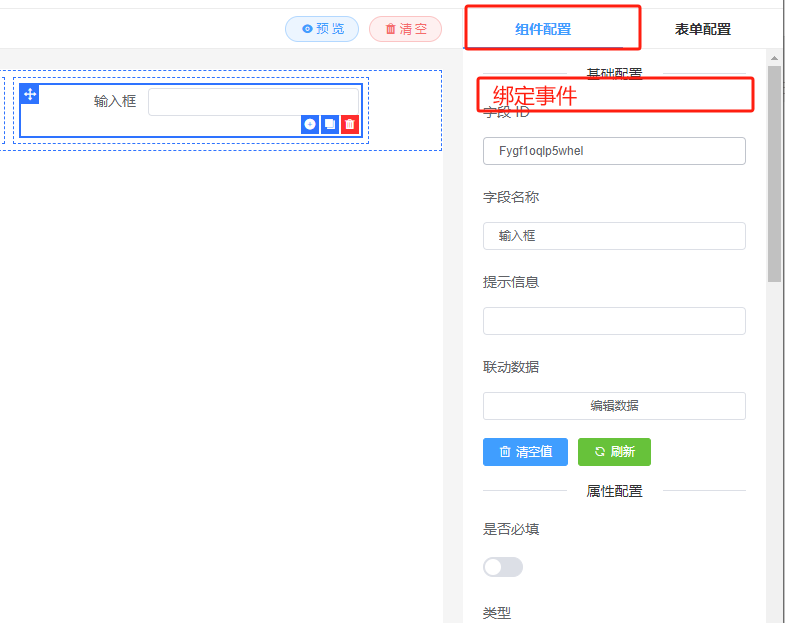Click the copy icon on the input component
The width and height of the screenshot is (785, 623).
pyautogui.click(x=330, y=124)
